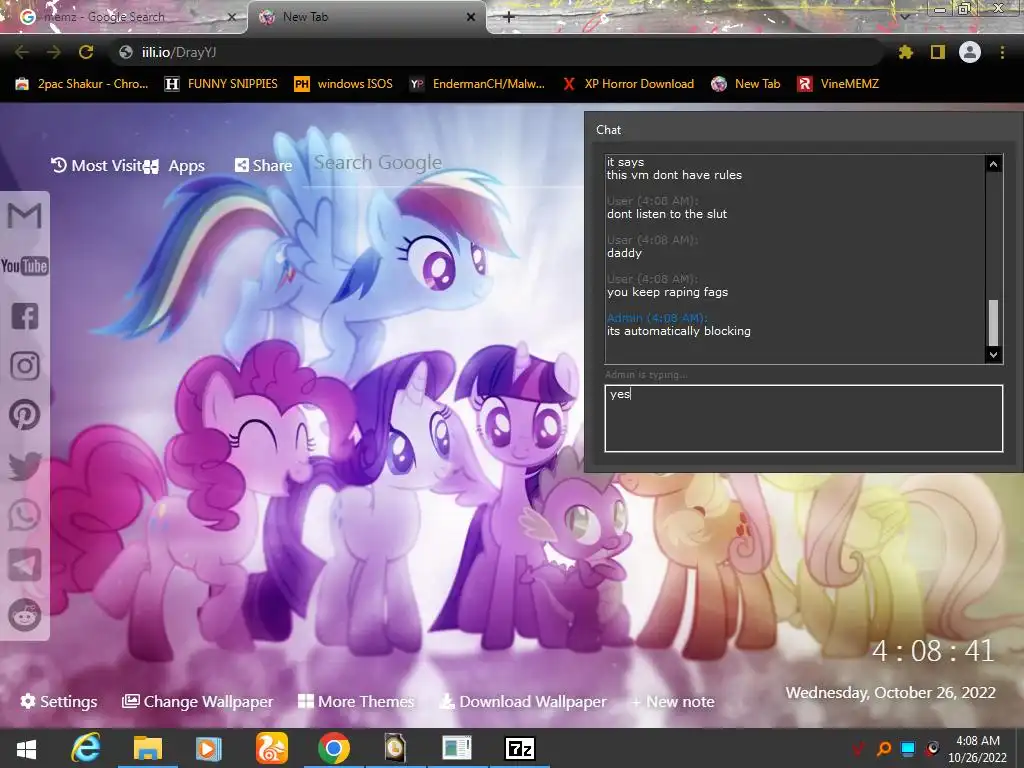
Task: Open the windows ISOS bookmark
Action: (x=344, y=84)
